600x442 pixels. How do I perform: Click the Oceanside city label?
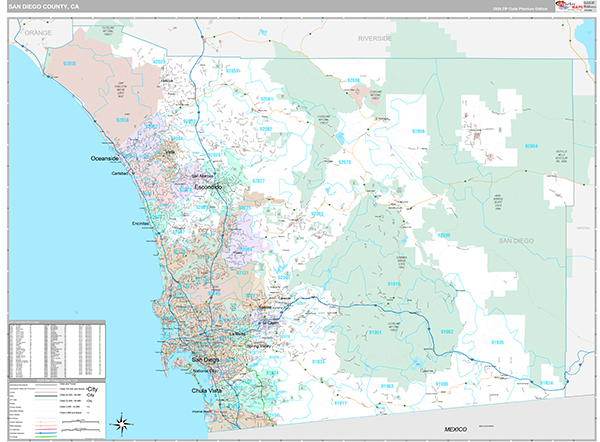point(106,158)
